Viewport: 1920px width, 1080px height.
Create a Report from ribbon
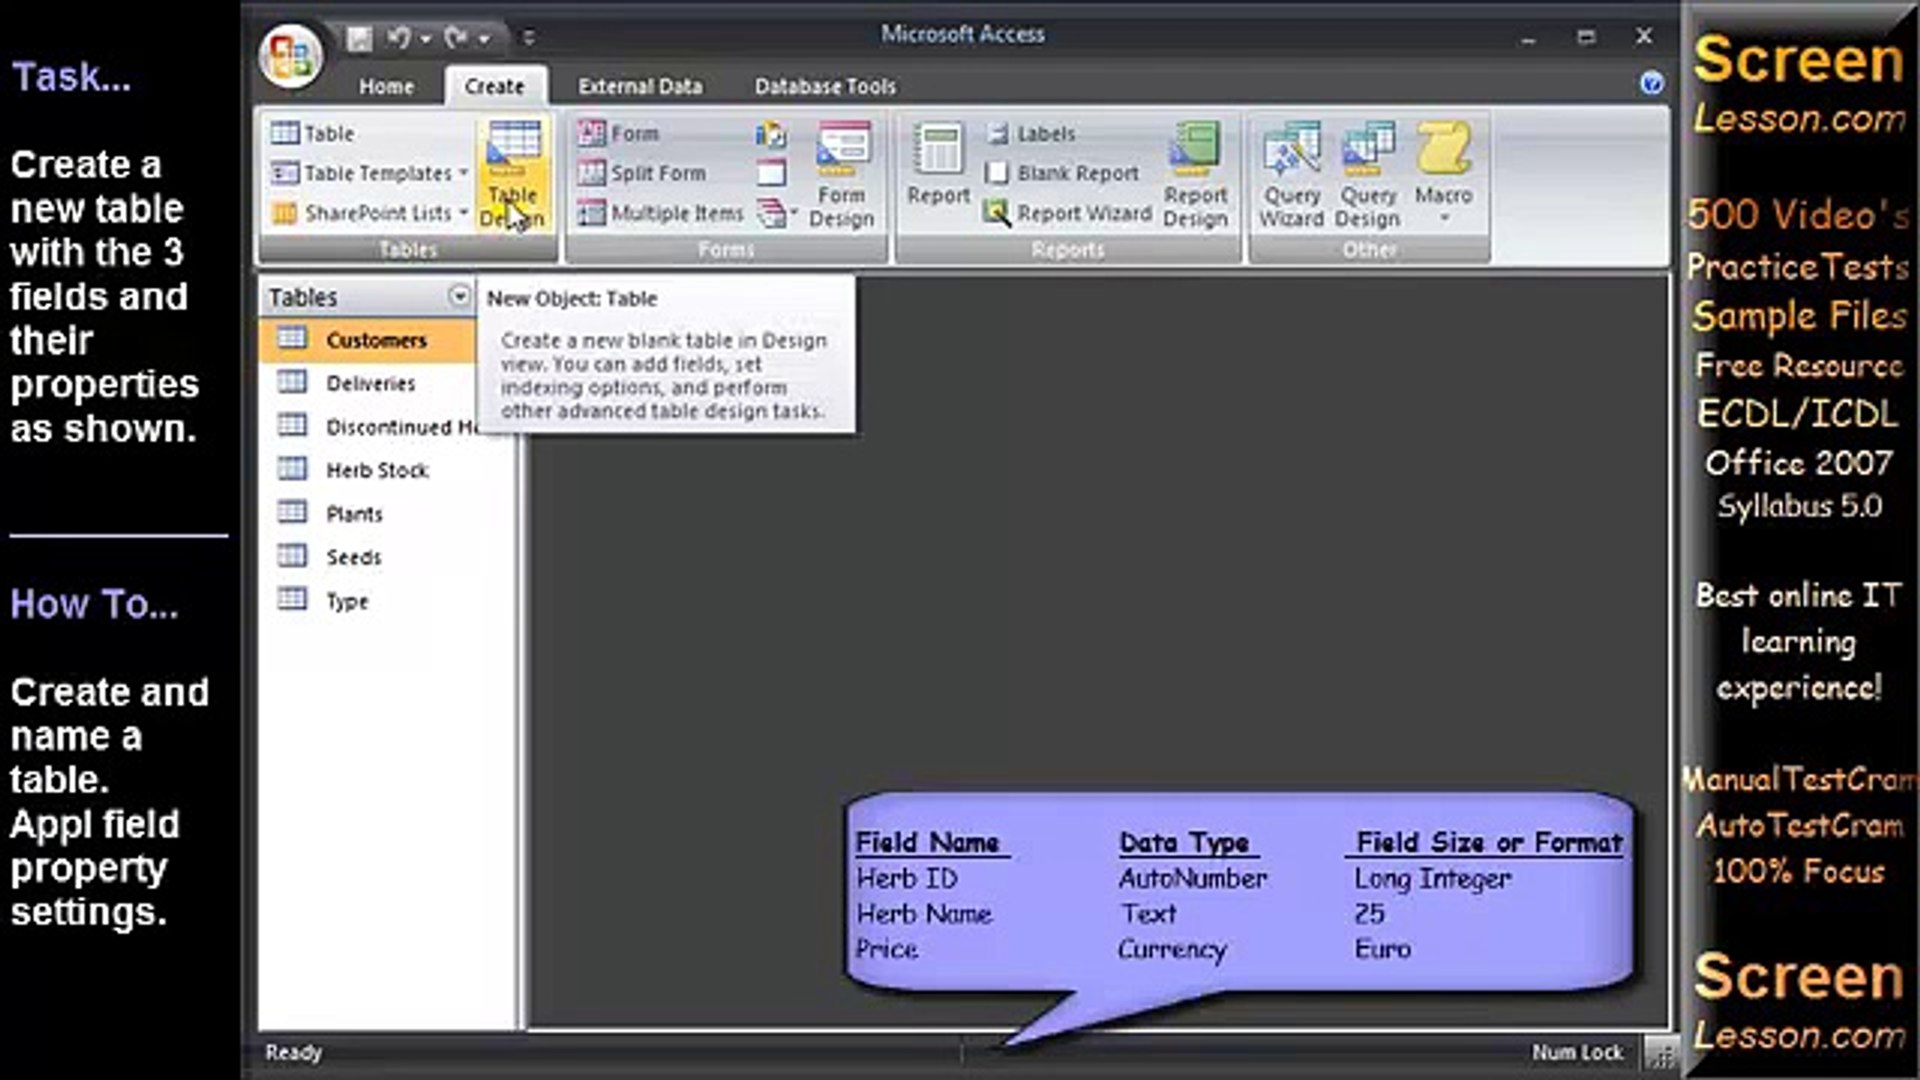pyautogui.click(x=938, y=165)
